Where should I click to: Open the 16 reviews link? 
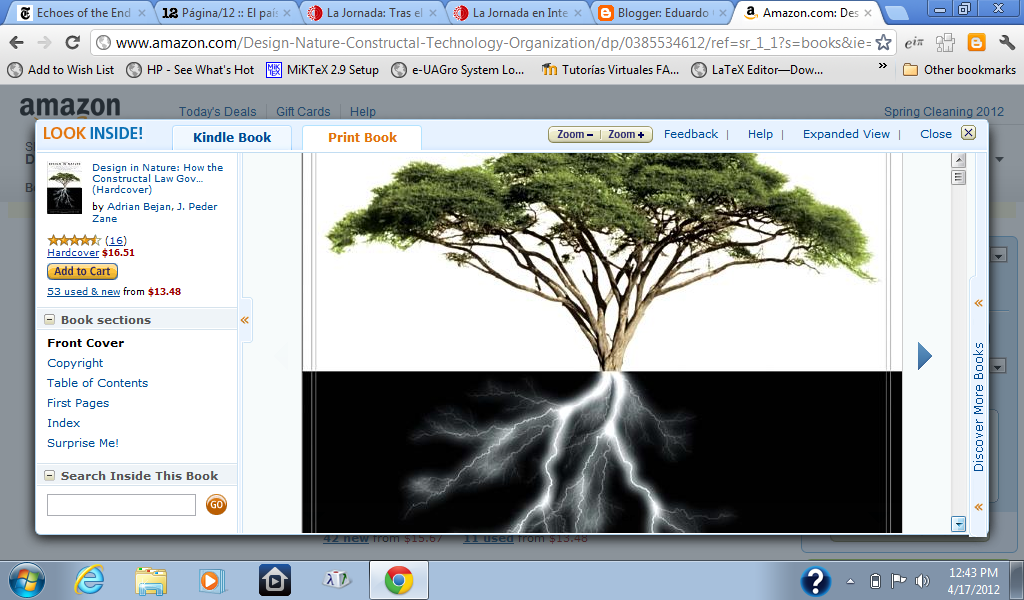tap(116, 240)
